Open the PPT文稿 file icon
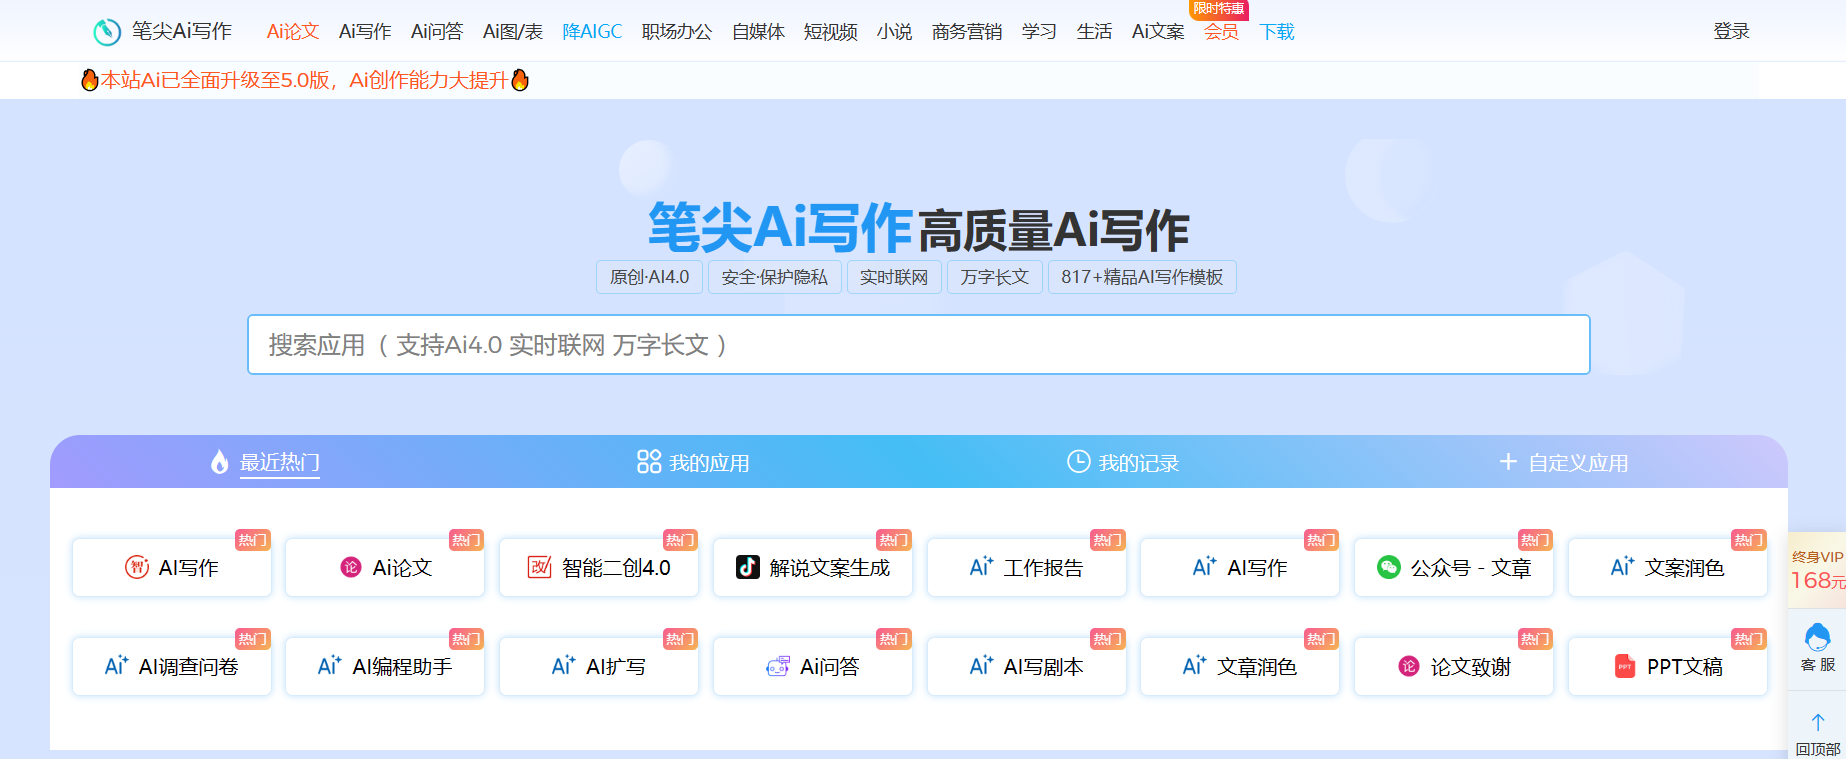1846x759 pixels. tap(1625, 666)
